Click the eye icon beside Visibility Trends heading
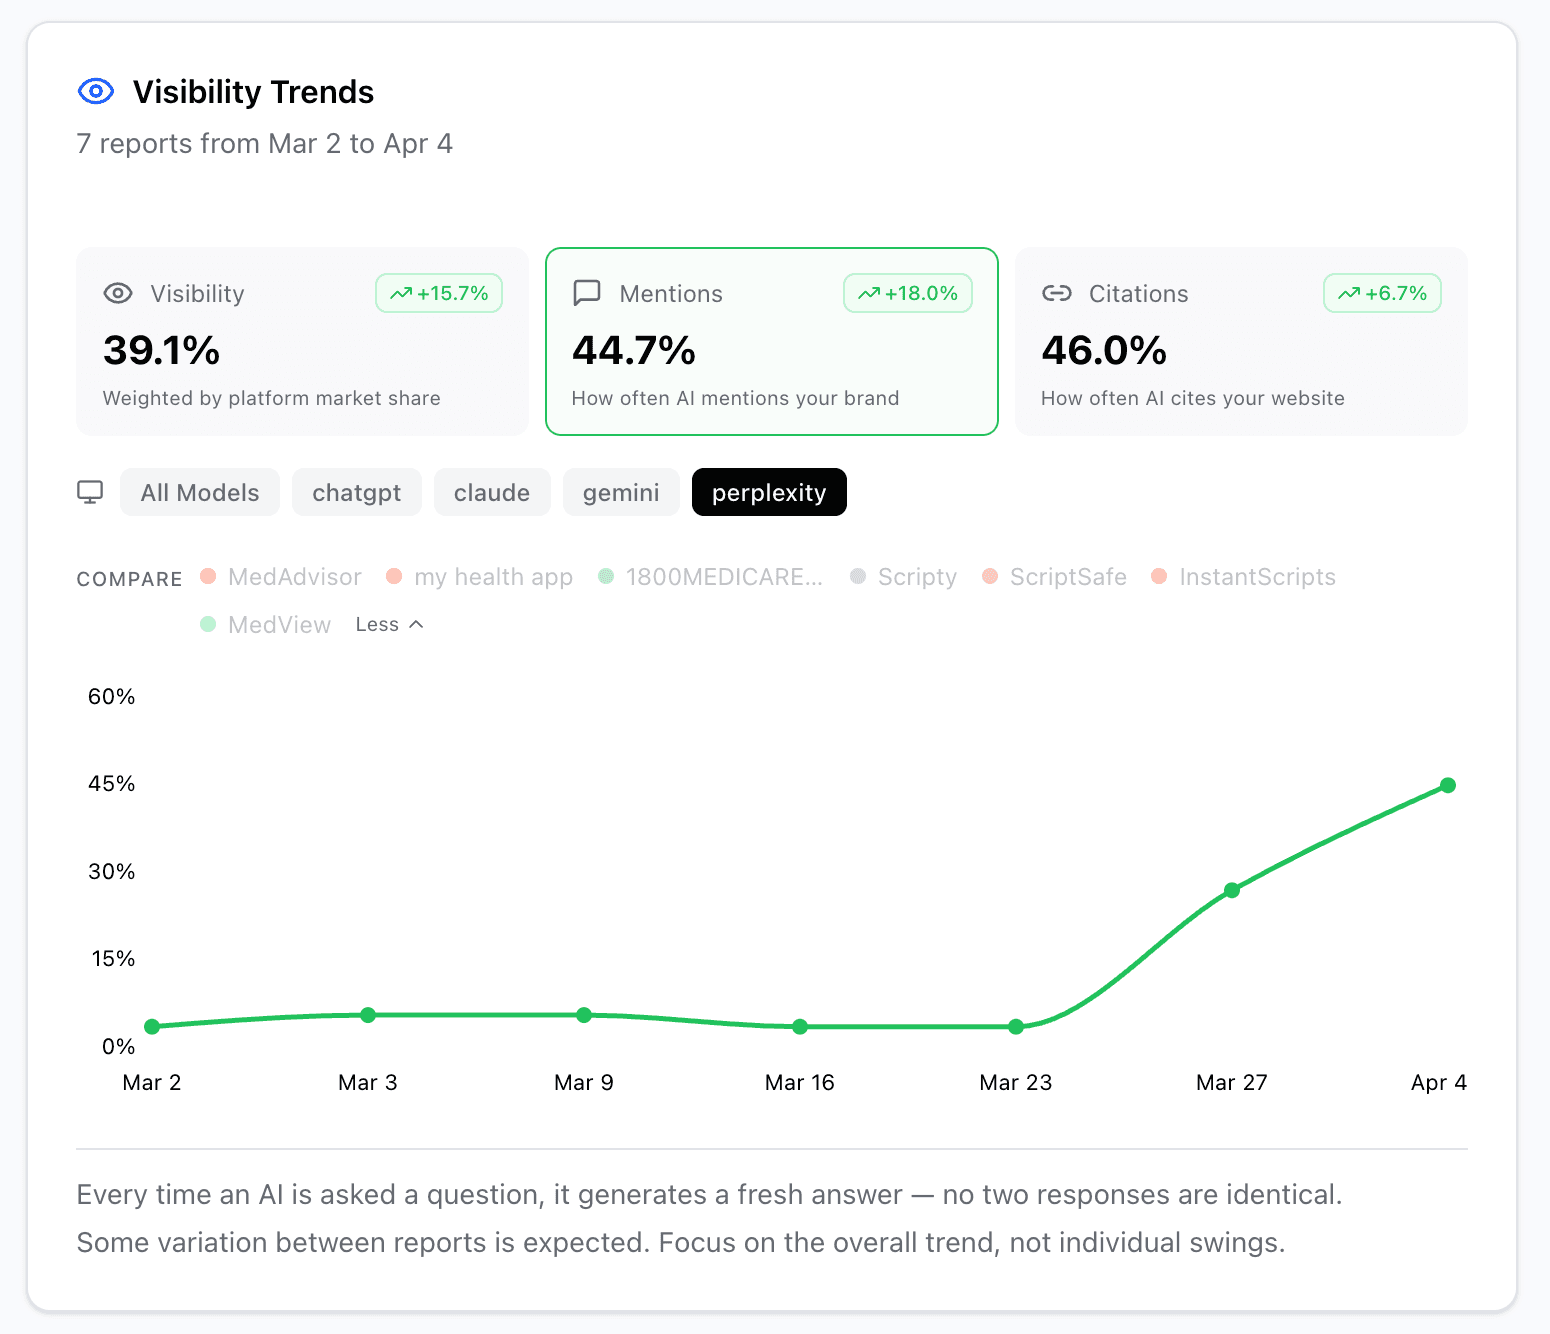This screenshot has height=1334, width=1550. pyautogui.click(x=95, y=91)
